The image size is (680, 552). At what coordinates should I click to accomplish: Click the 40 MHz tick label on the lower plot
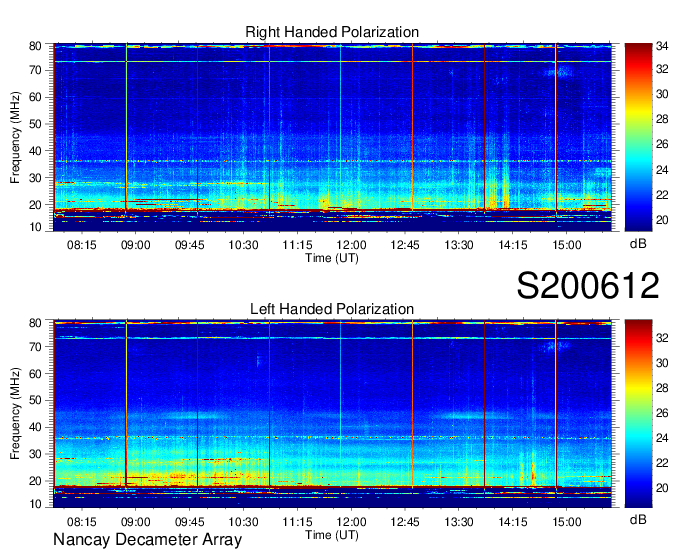click(x=35, y=427)
